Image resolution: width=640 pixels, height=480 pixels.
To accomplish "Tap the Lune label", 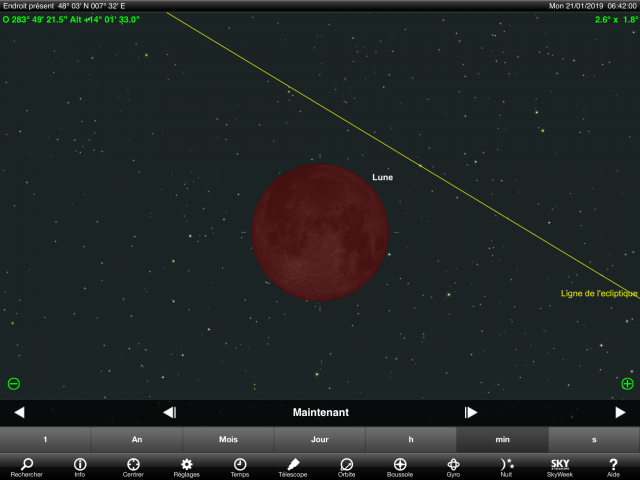I will (x=382, y=177).
